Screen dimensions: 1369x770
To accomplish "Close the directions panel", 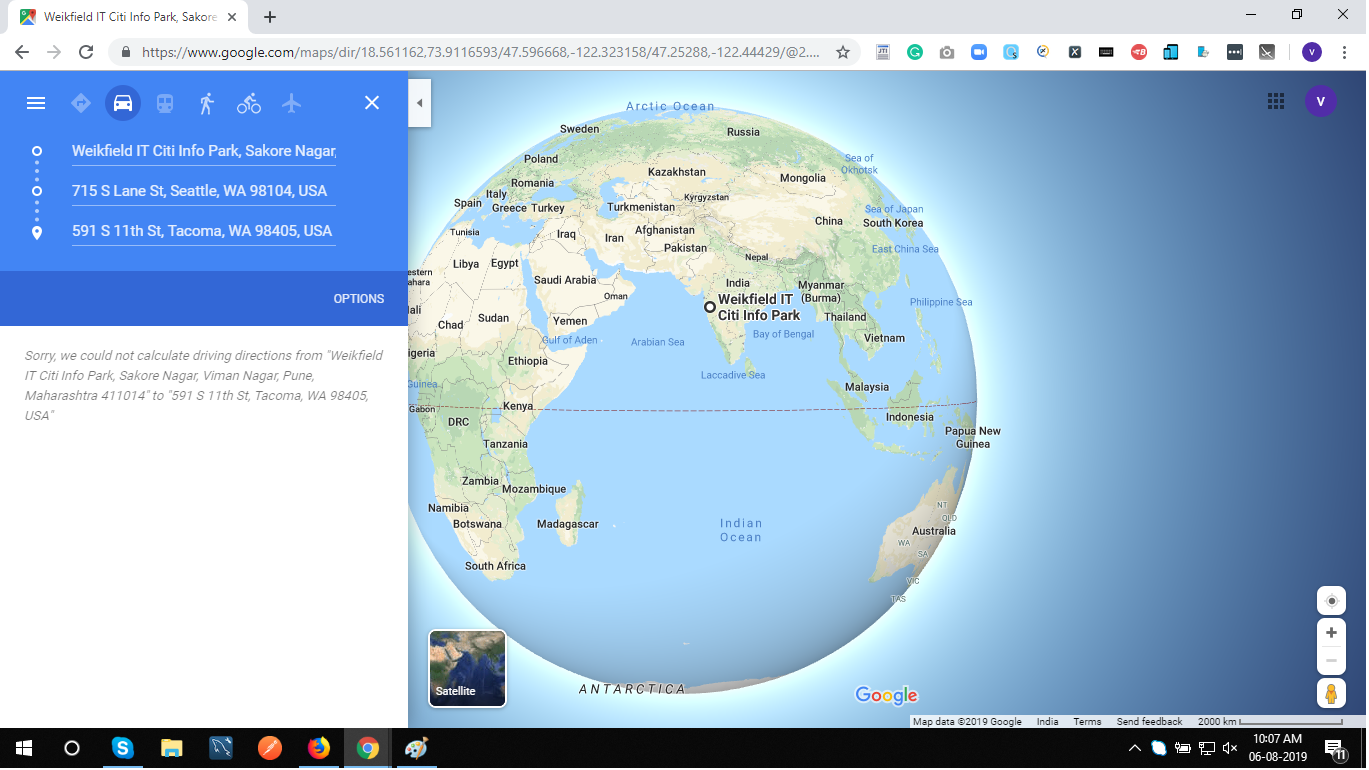I will pyautogui.click(x=372, y=103).
